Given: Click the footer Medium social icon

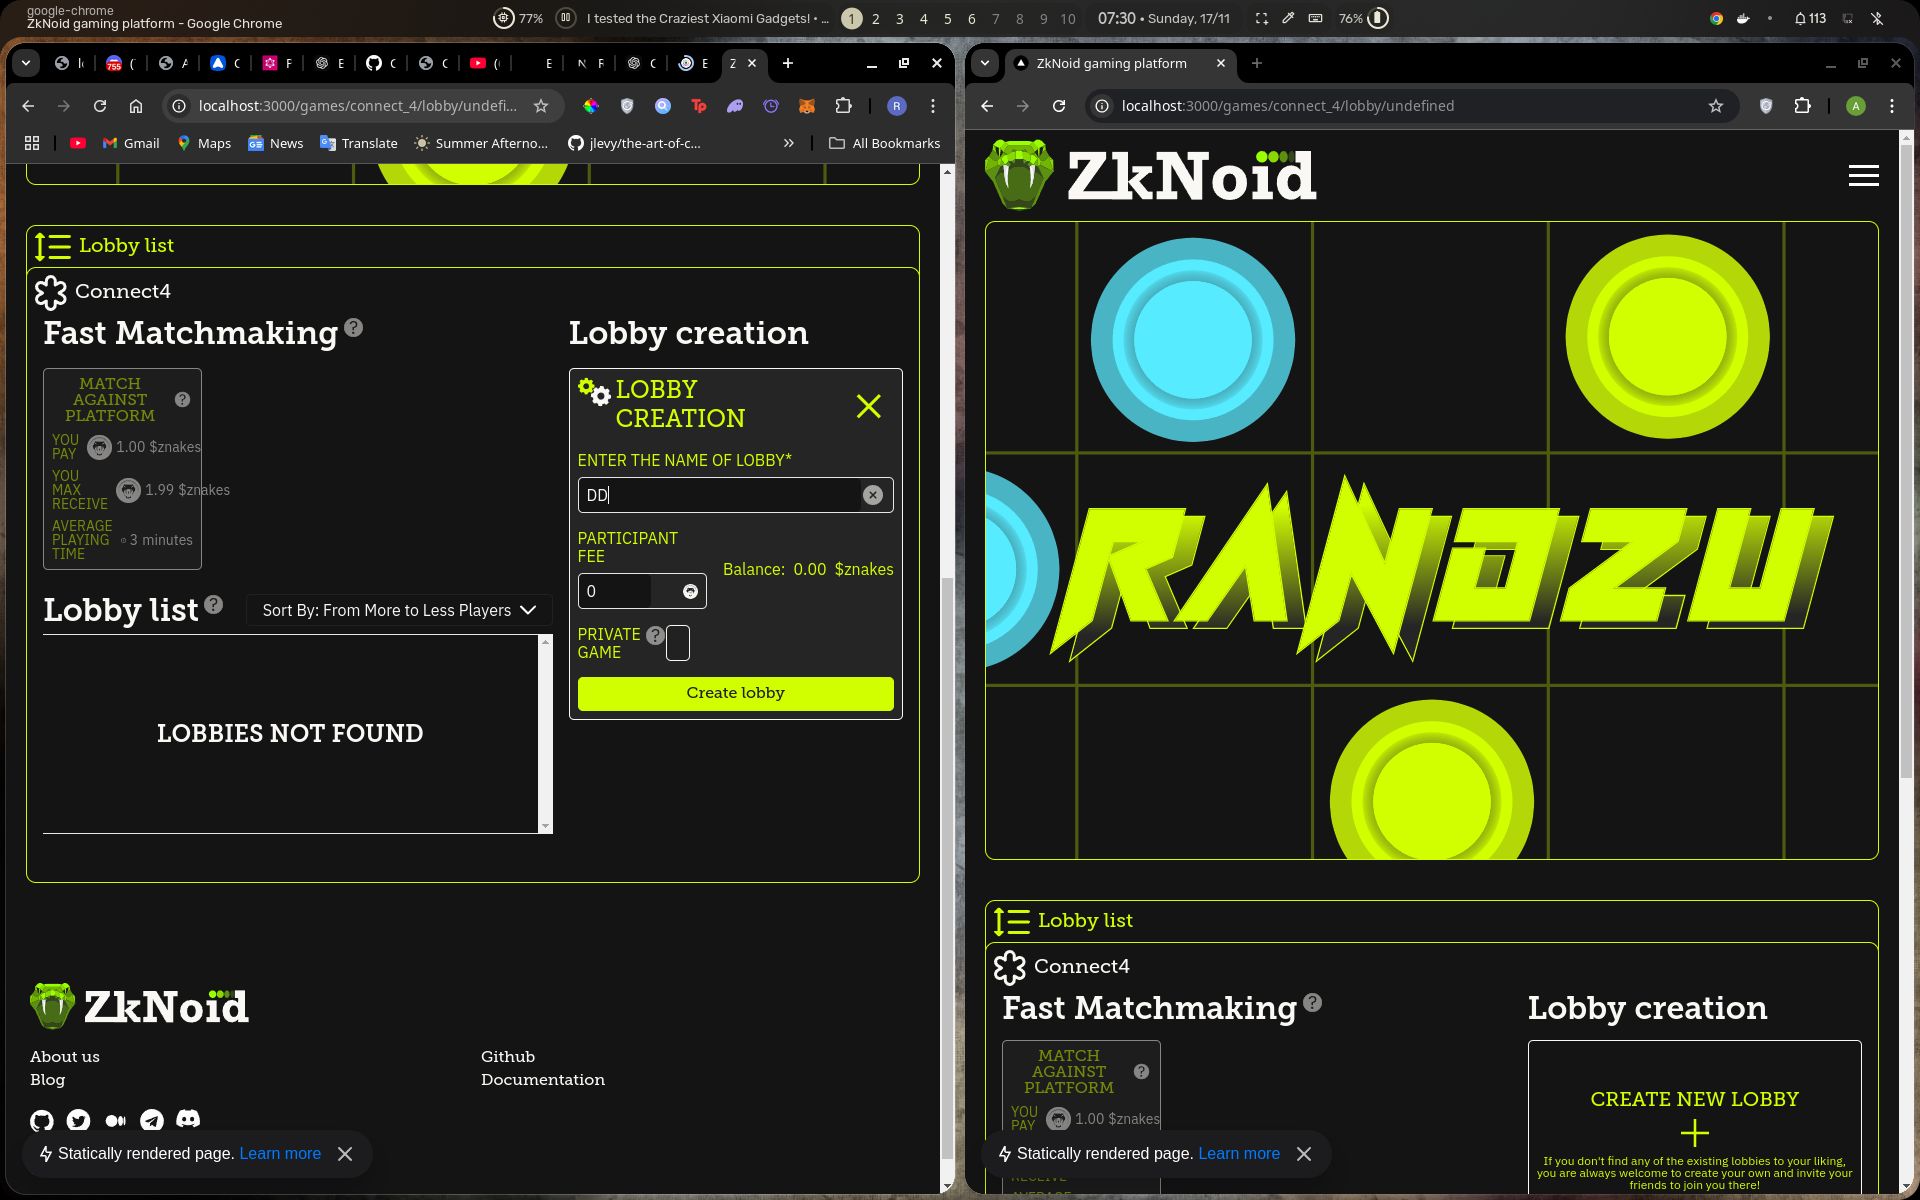Looking at the screenshot, I should point(115,1120).
